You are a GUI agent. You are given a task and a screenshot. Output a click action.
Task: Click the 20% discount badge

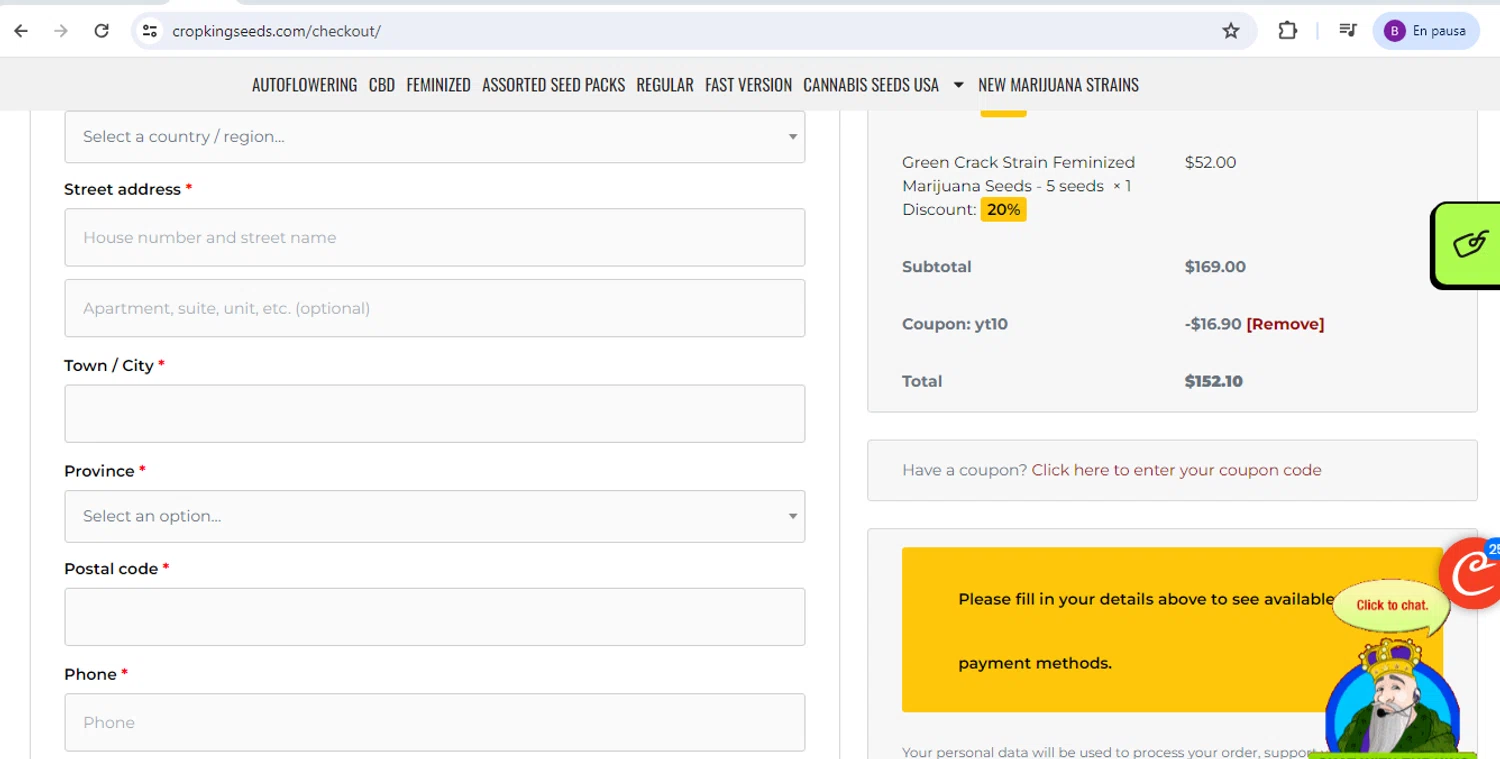click(x=1003, y=210)
